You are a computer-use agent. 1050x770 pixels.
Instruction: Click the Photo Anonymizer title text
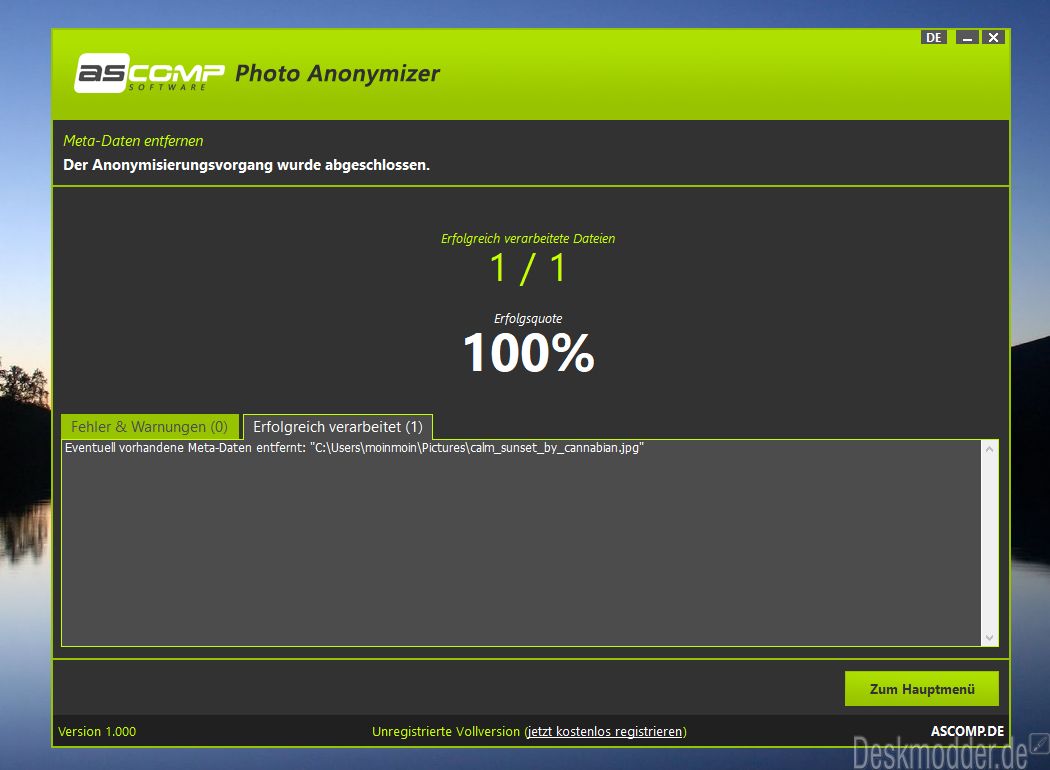pos(337,73)
